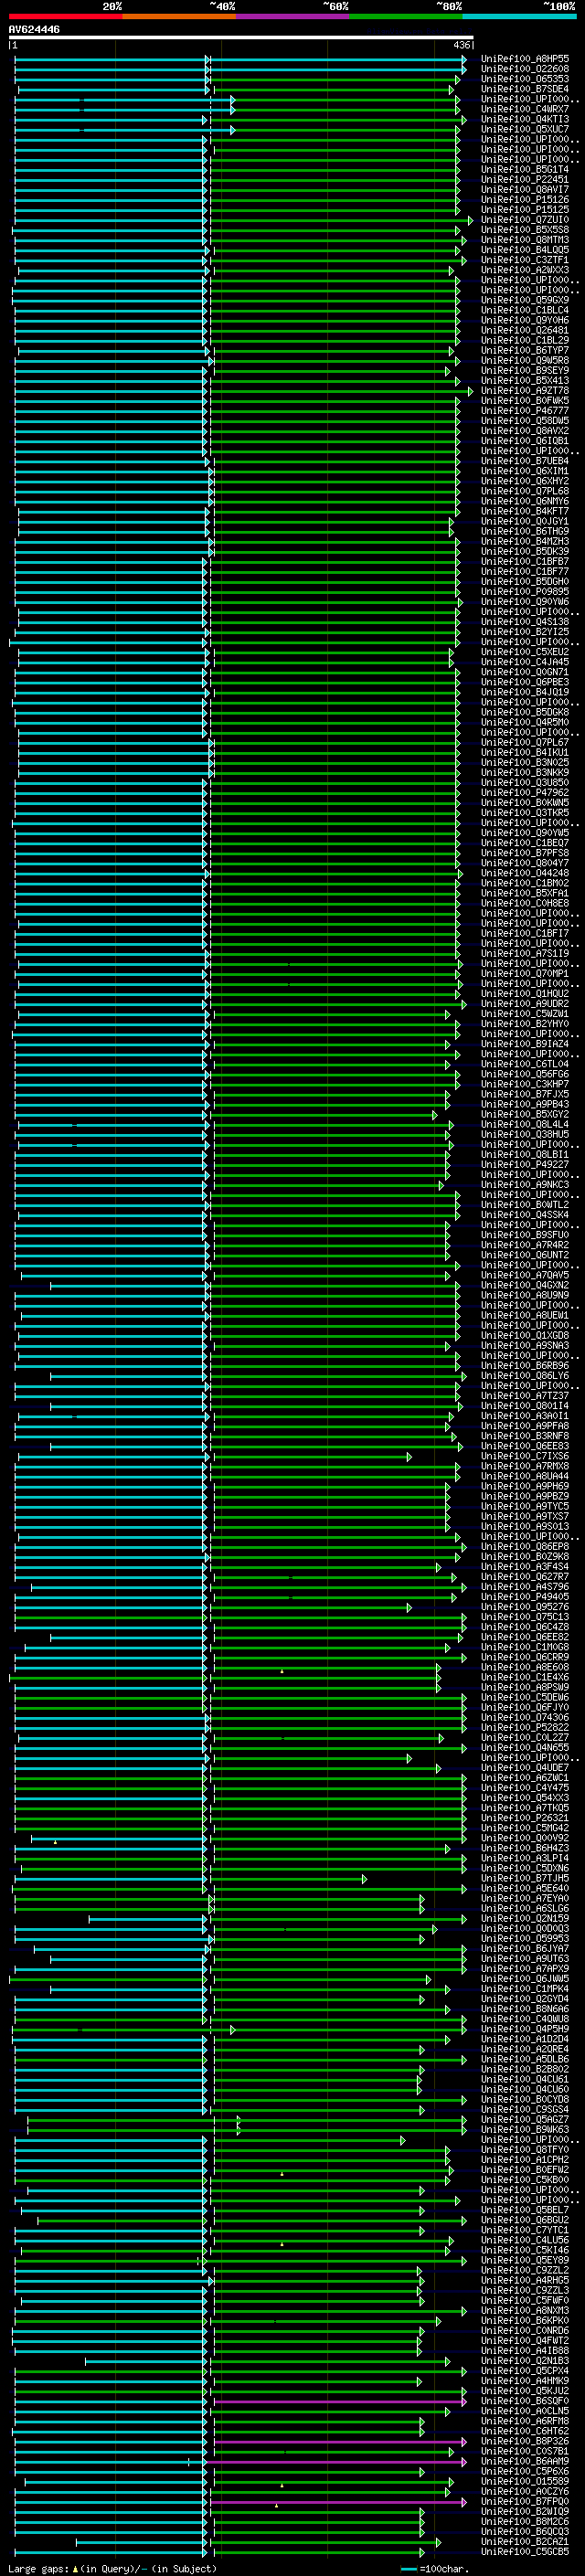Image resolution: width=585 pixels, height=2576 pixels.
Task: Select the UniRef100_A9ZT78 label
Action: (x=525, y=390)
